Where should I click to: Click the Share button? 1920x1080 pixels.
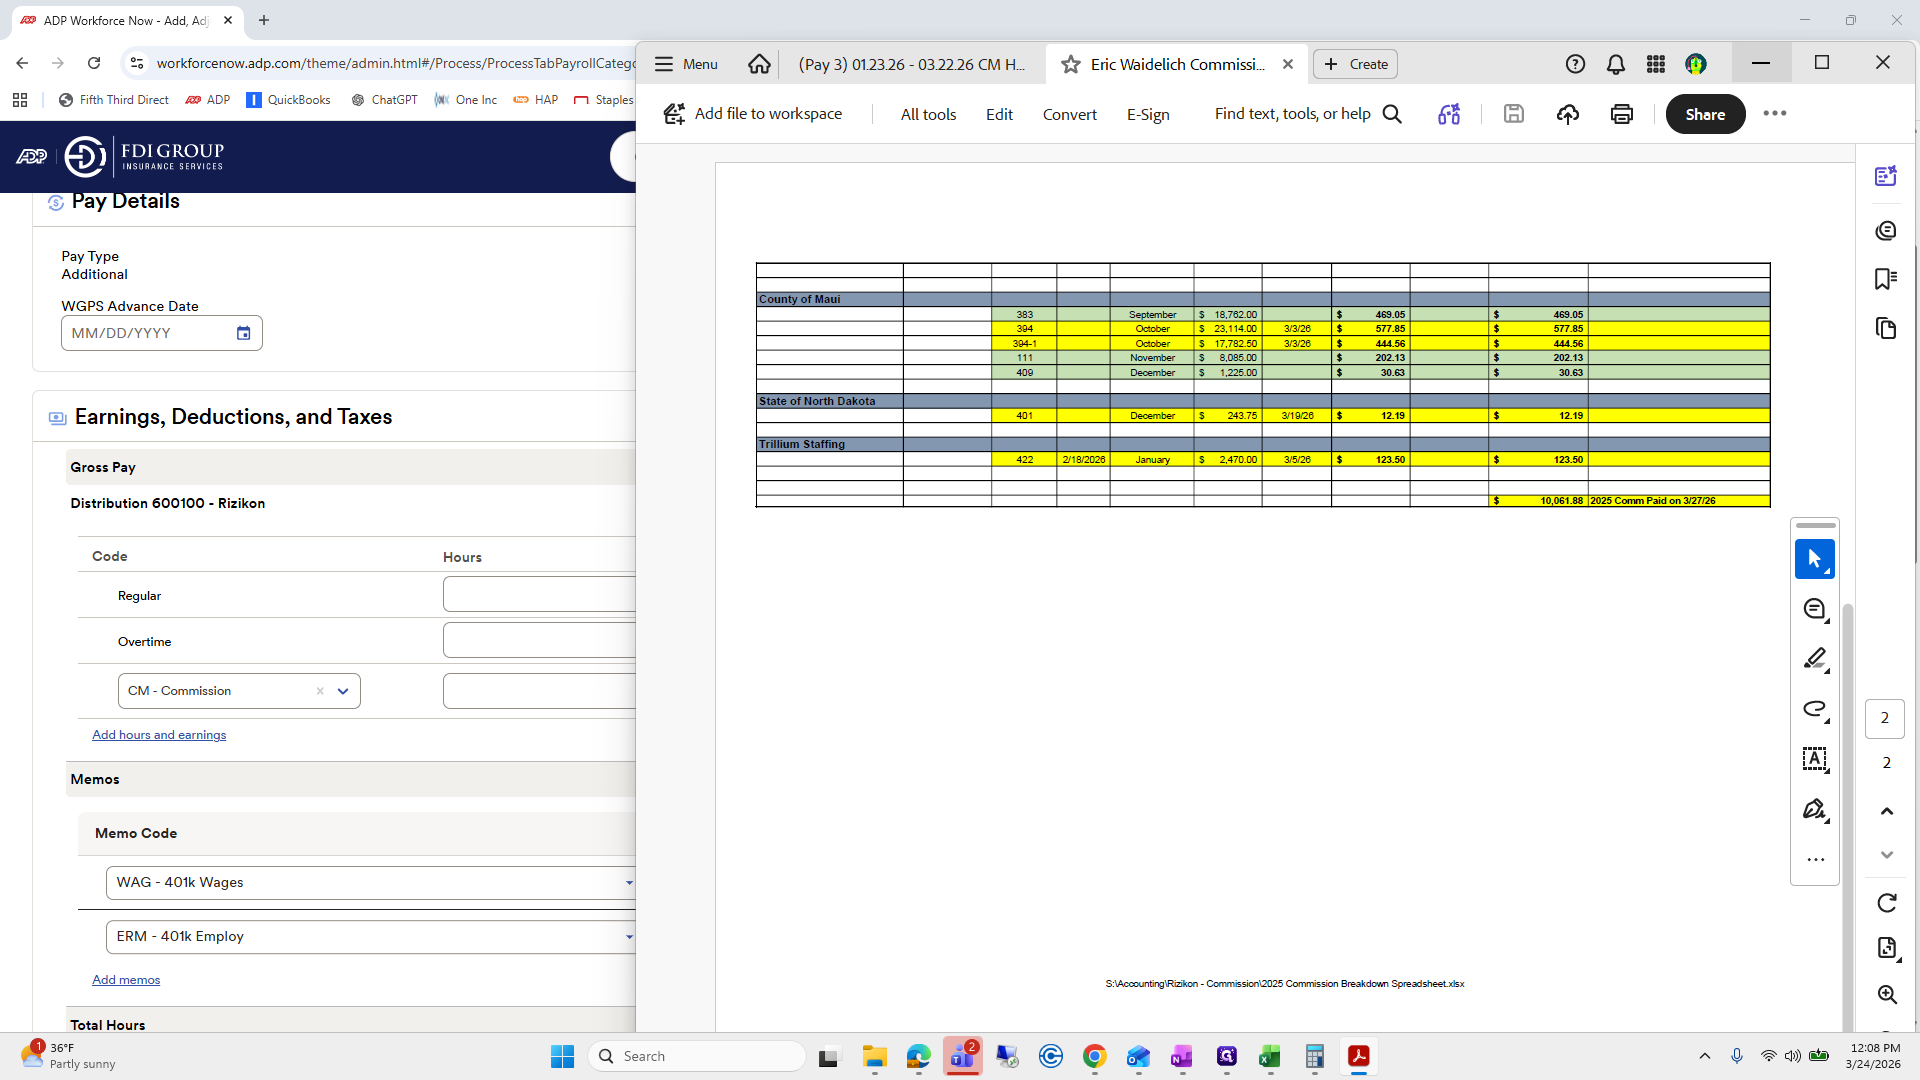pyautogui.click(x=1704, y=114)
